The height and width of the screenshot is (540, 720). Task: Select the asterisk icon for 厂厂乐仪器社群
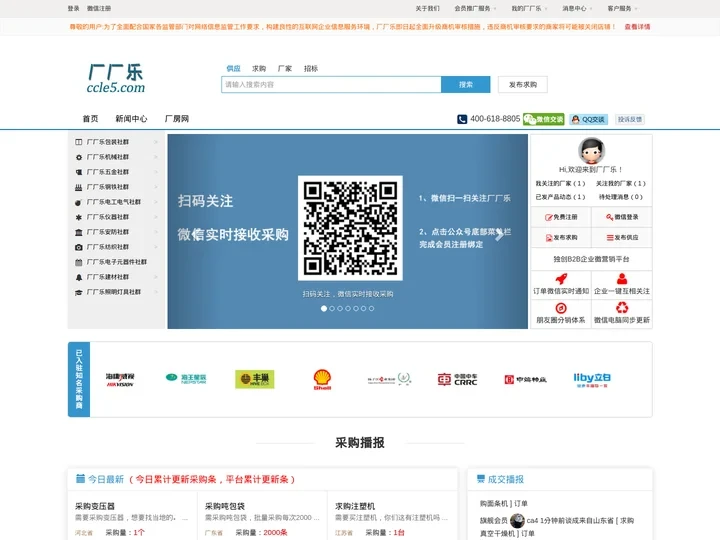[x=79, y=217]
